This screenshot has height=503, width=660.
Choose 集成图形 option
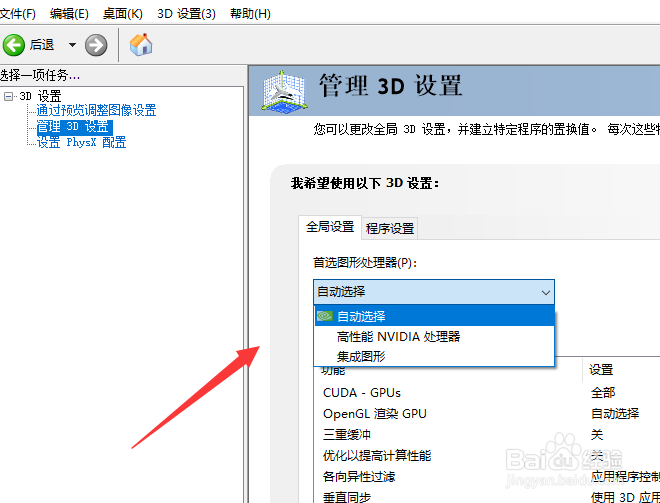click(434, 357)
